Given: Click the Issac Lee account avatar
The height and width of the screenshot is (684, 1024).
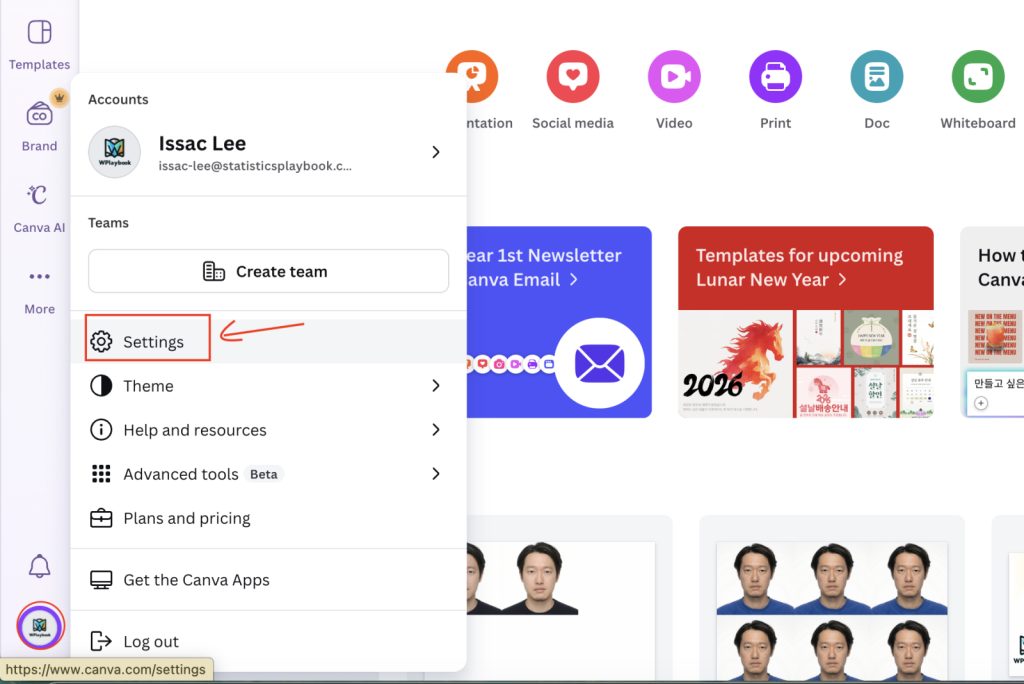Looking at the screenshot, I should coord(114,152).
